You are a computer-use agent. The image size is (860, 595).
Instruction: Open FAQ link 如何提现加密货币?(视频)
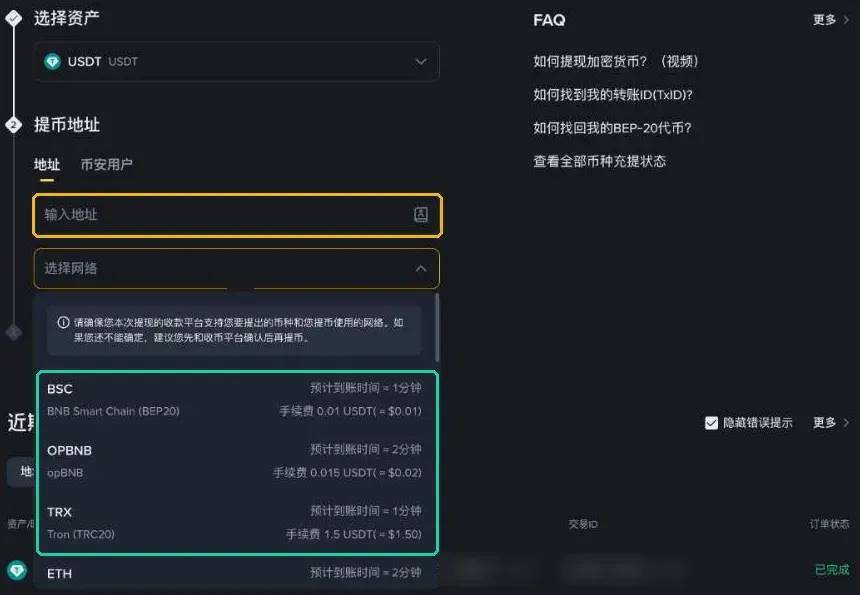[615, 61]
